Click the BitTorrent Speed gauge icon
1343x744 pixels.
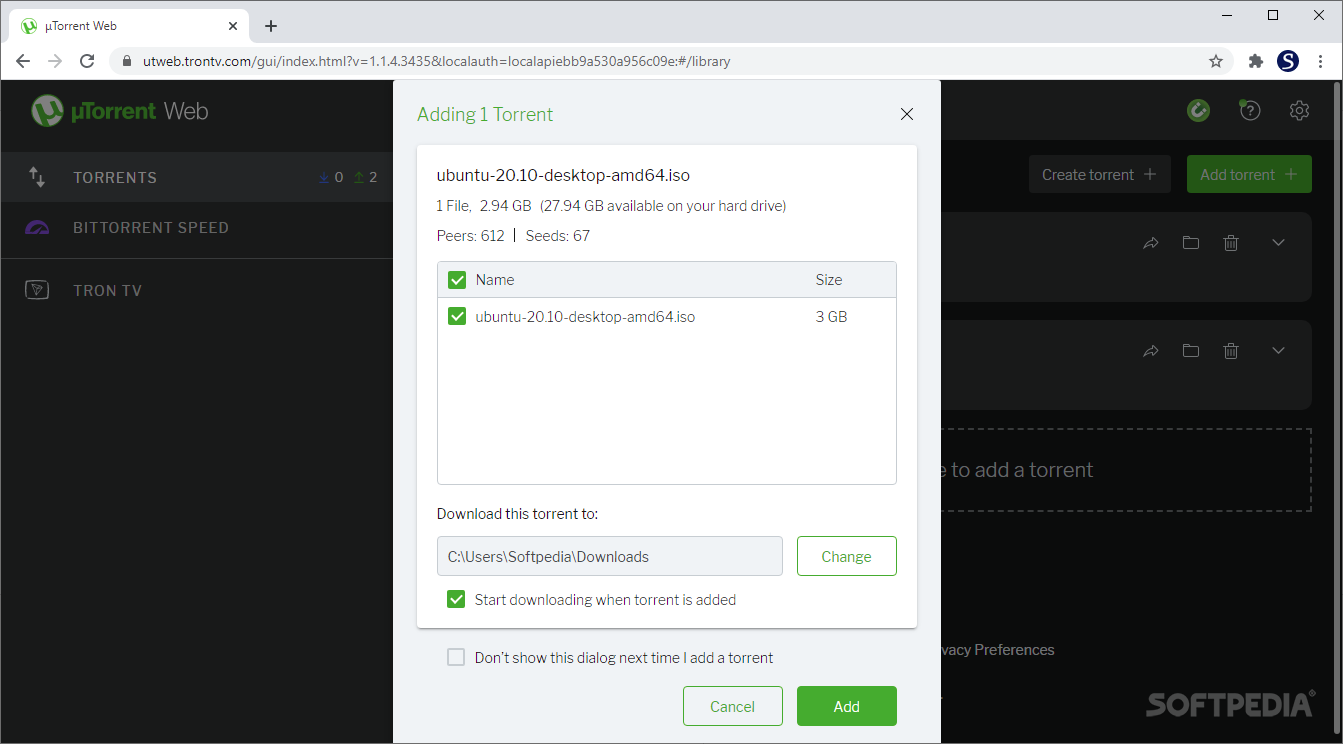pyautogui.click(x=37, y=228)
